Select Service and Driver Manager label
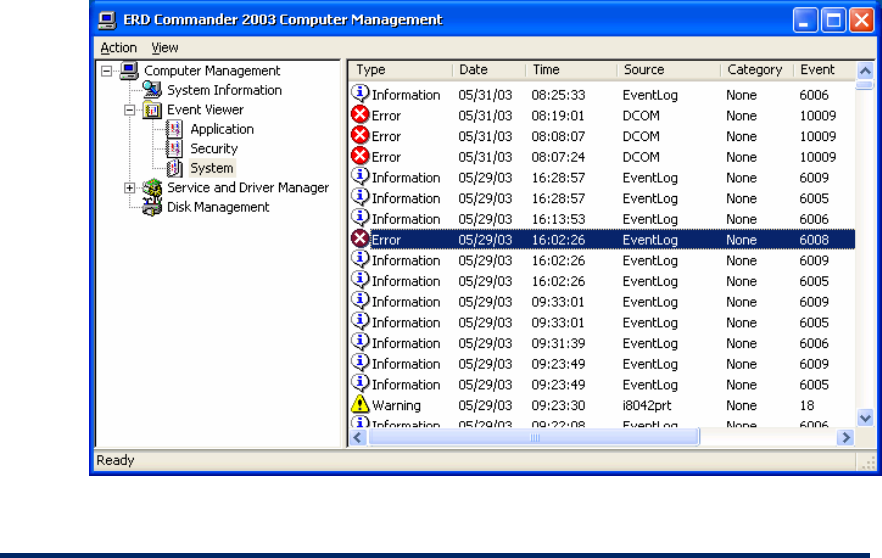Viewport: 882px width, 558px height. coord(248,188)
